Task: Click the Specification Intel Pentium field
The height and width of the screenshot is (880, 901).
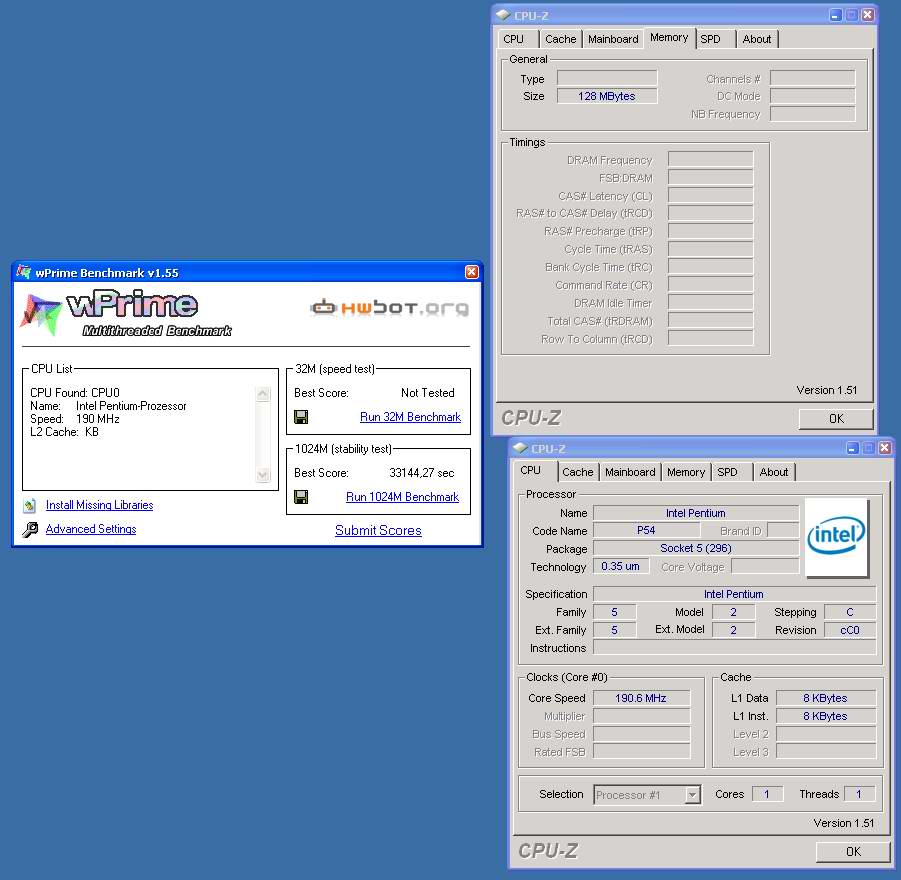Action: 734,594
